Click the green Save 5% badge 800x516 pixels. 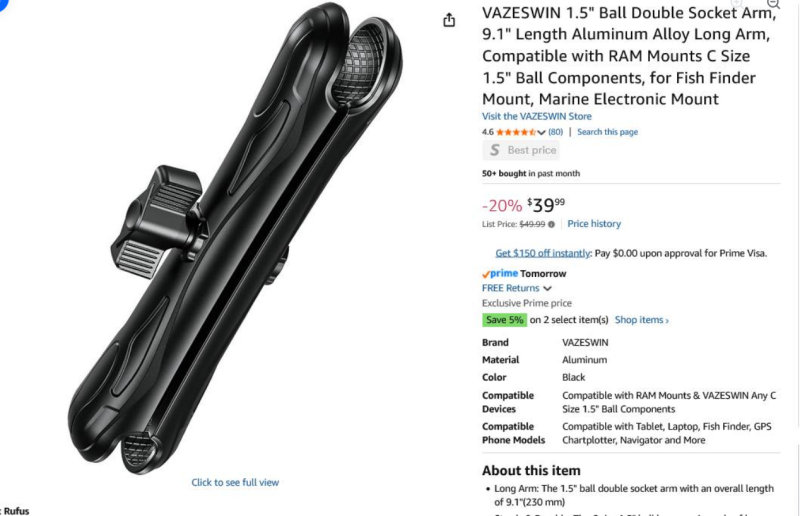[x=504, y=320]
